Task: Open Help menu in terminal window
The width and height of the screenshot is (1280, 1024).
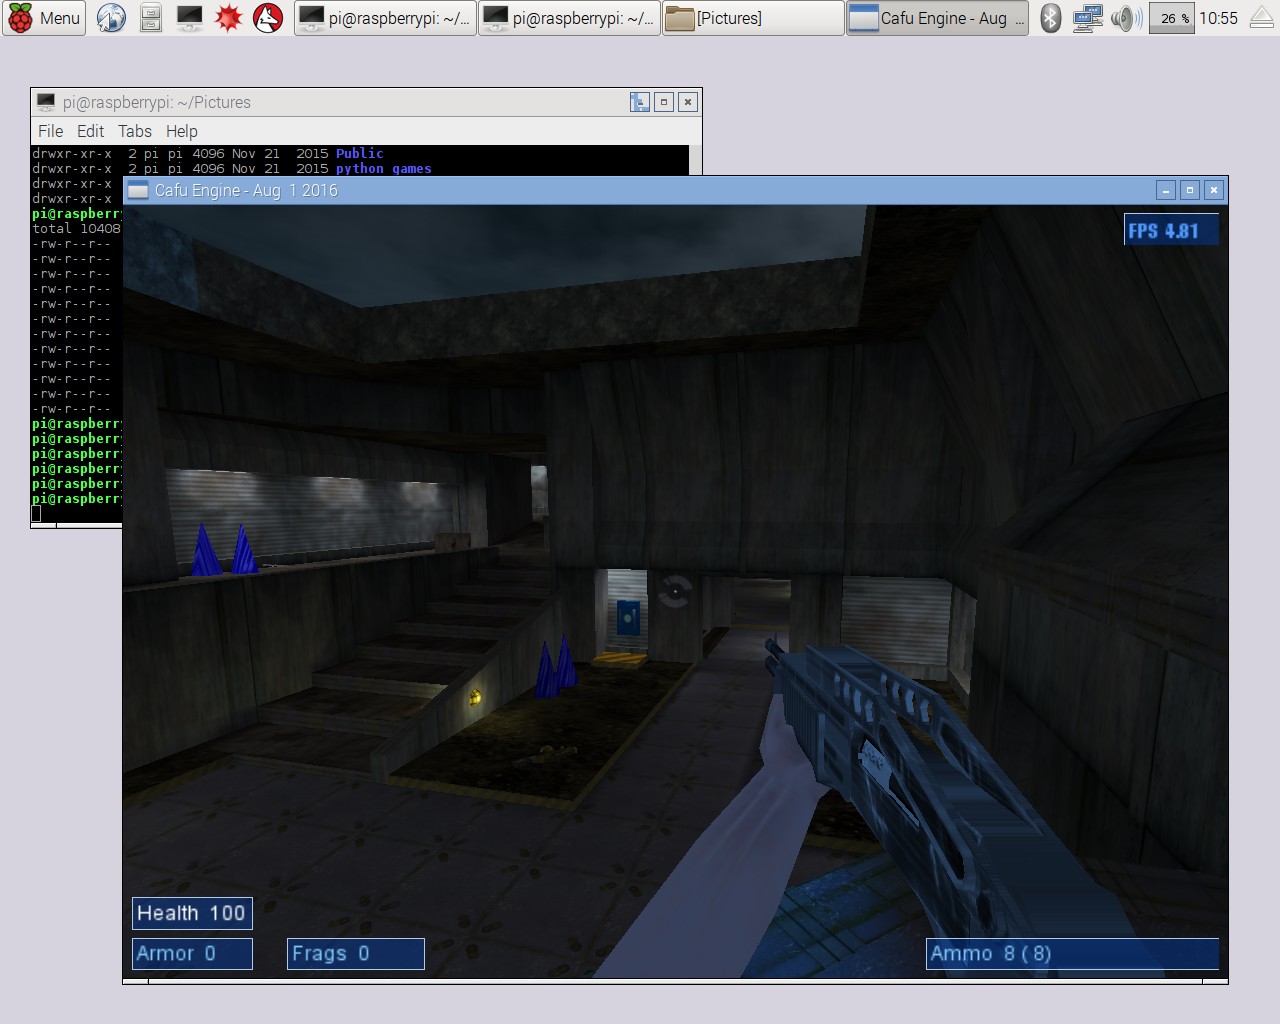Action: click(181, 131)
